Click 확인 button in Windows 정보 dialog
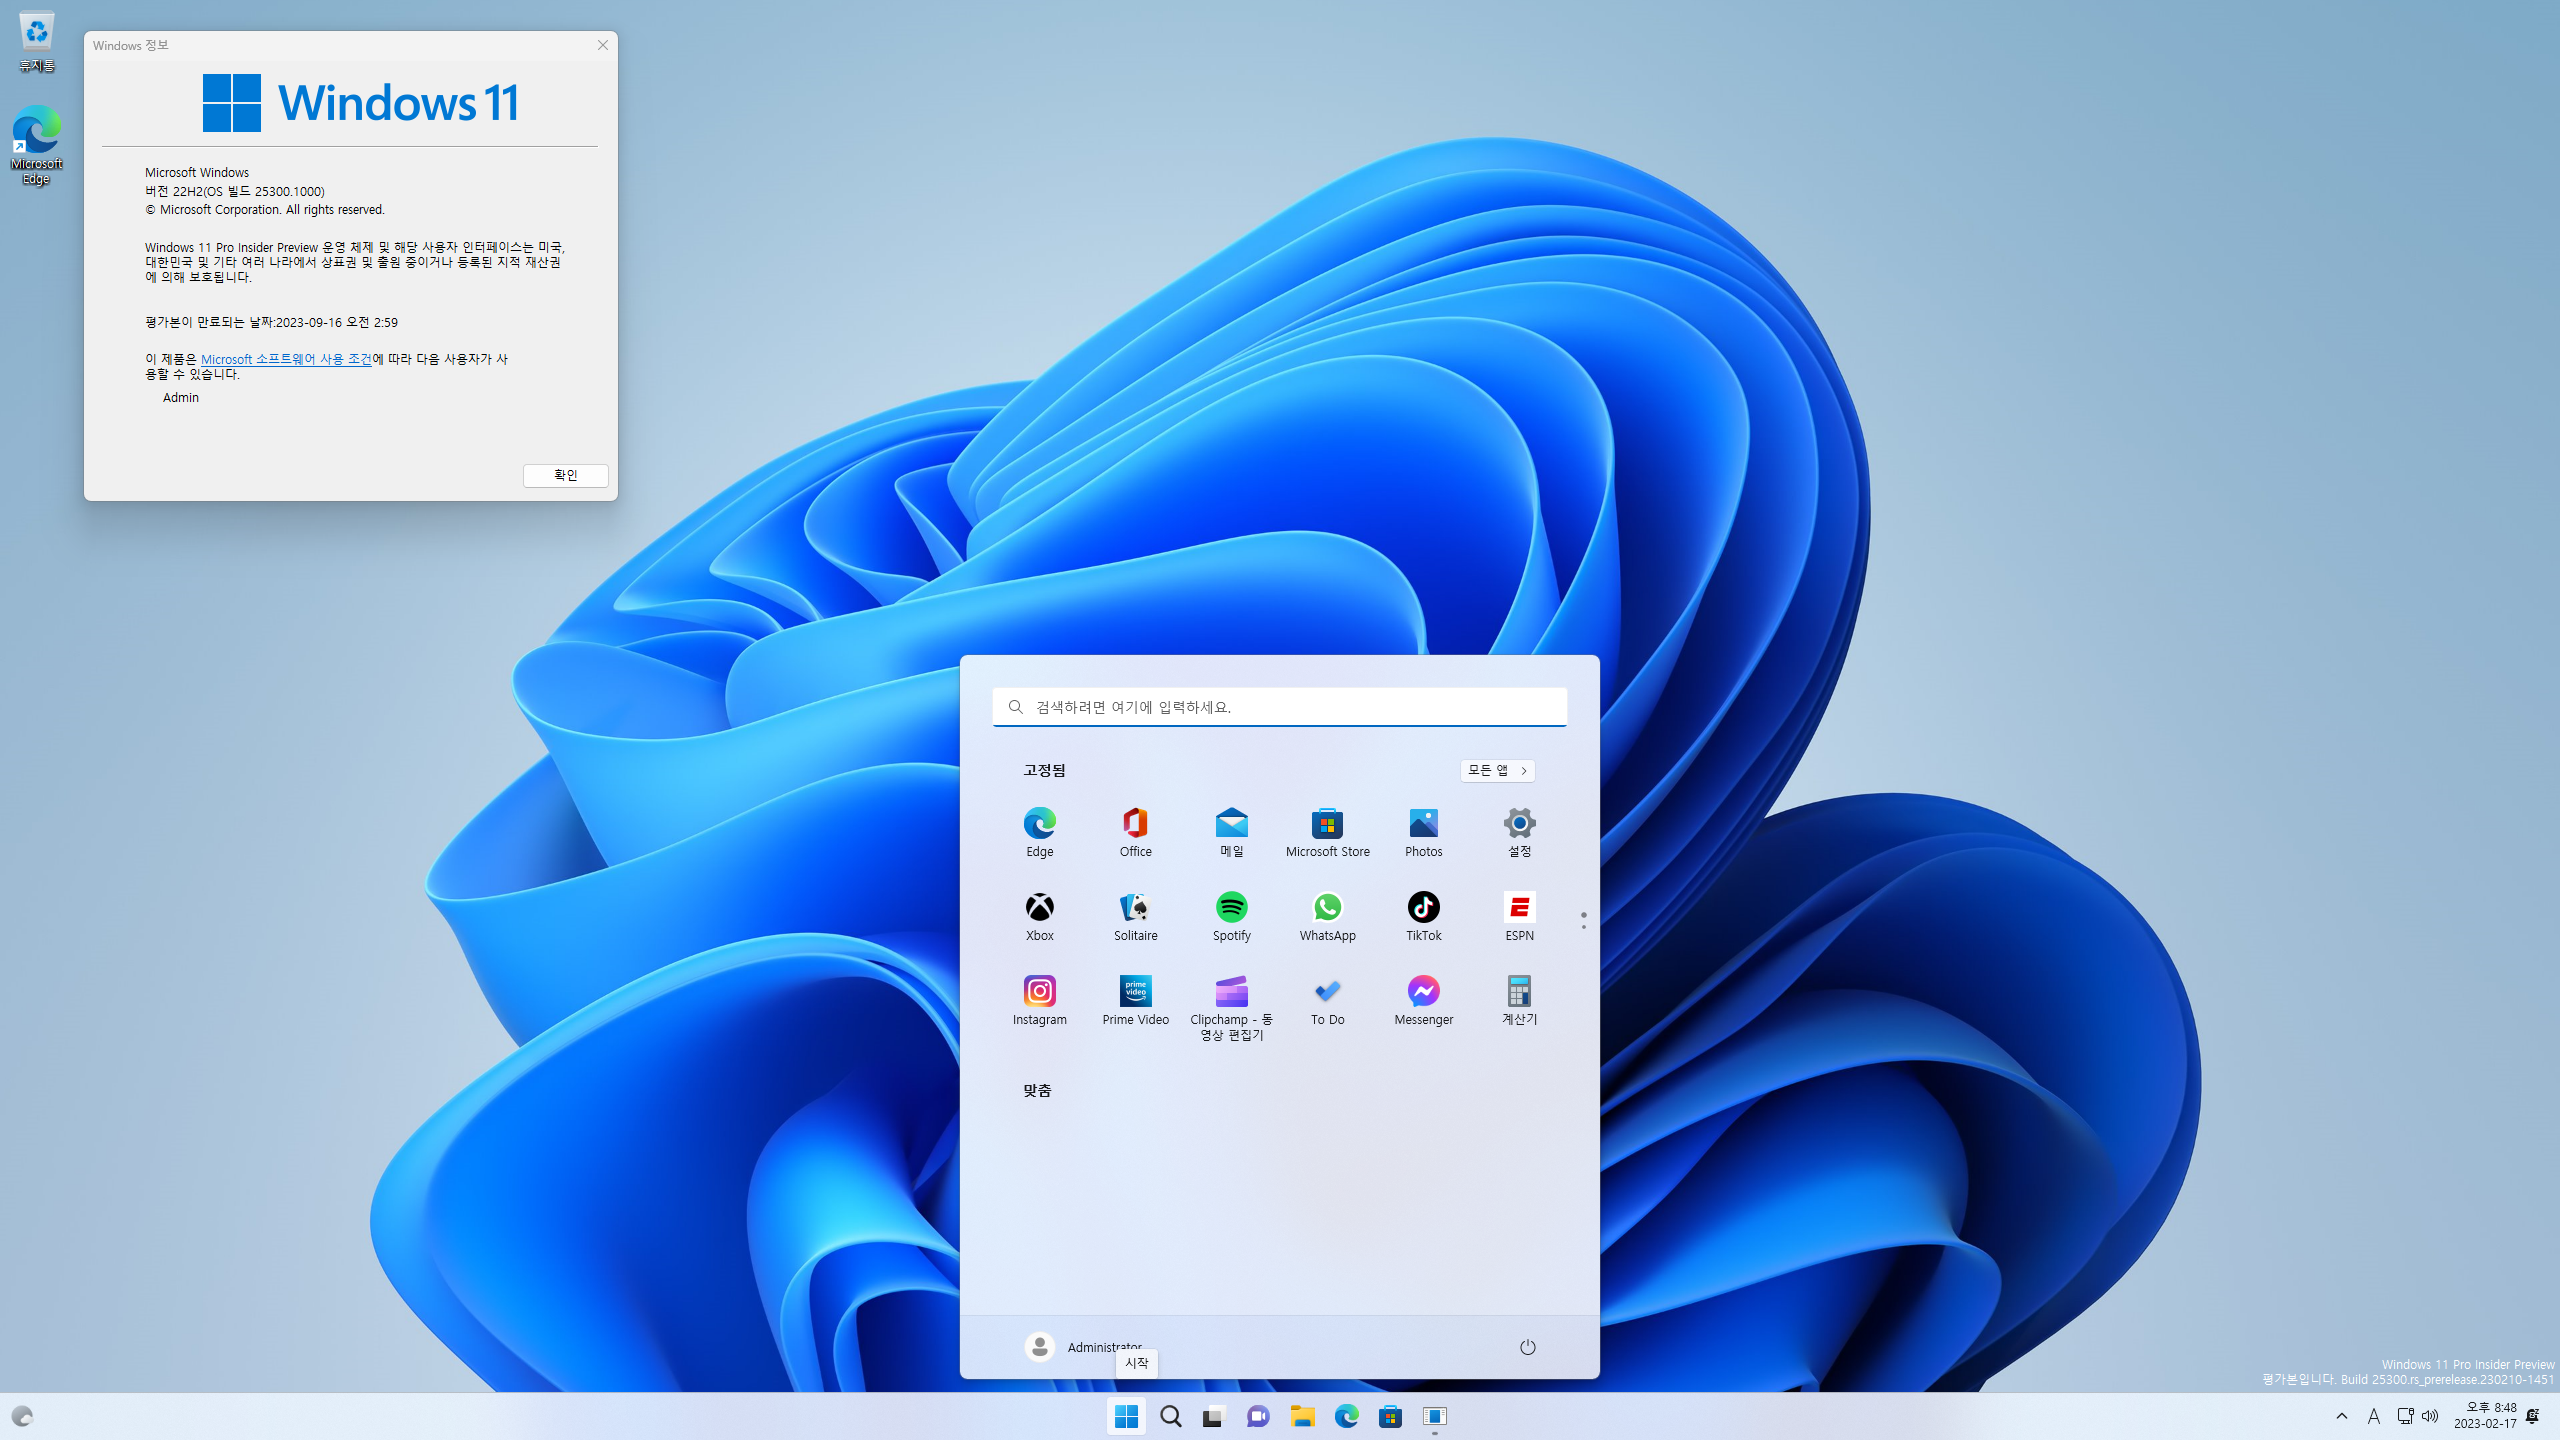The height and width of the screenshot is (1440, 2560). (x=565, y=475)
